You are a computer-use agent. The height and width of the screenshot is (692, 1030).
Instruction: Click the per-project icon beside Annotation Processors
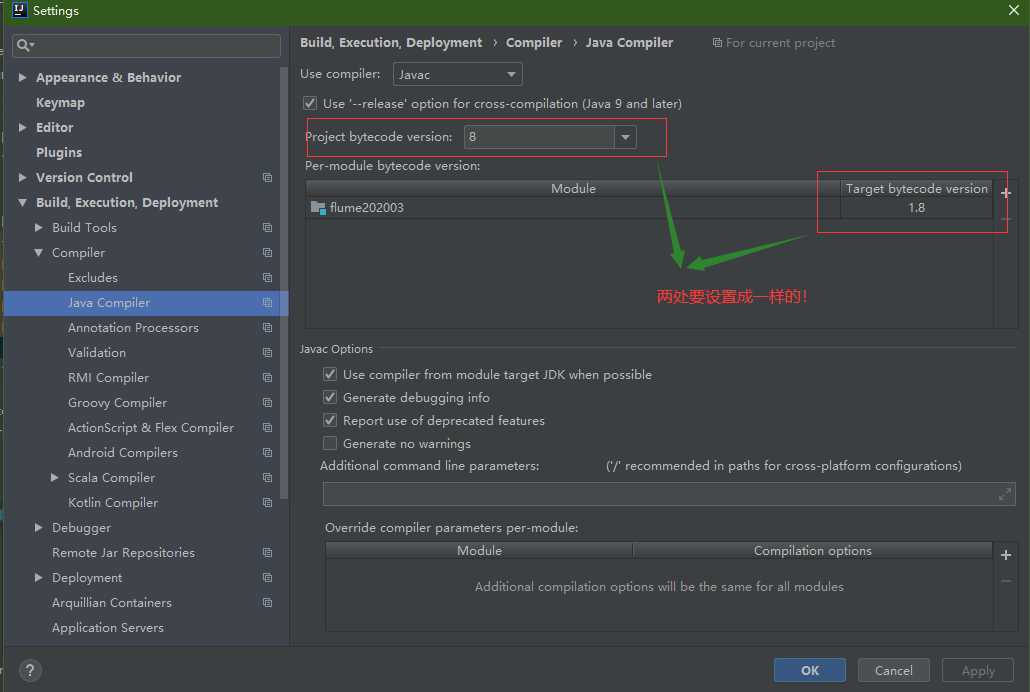[x=267, y=327]
